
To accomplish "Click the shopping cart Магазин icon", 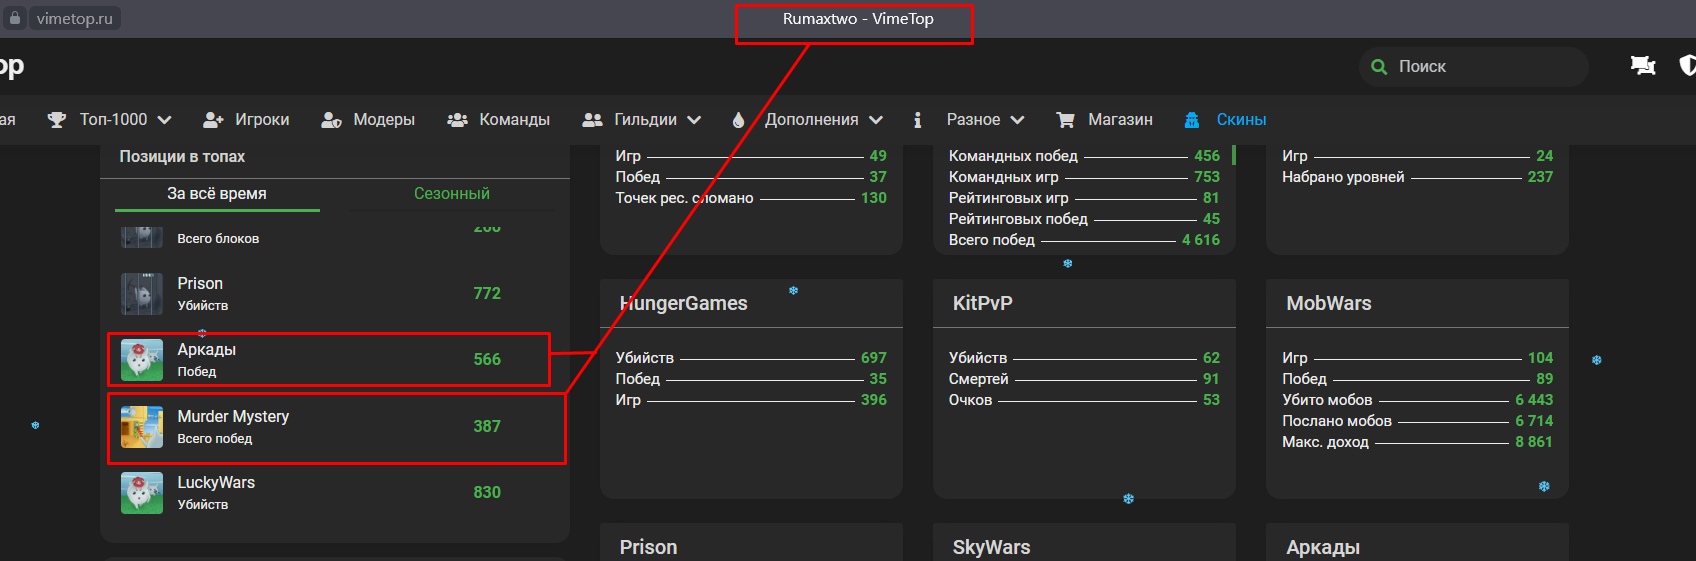I will 1065,120.
